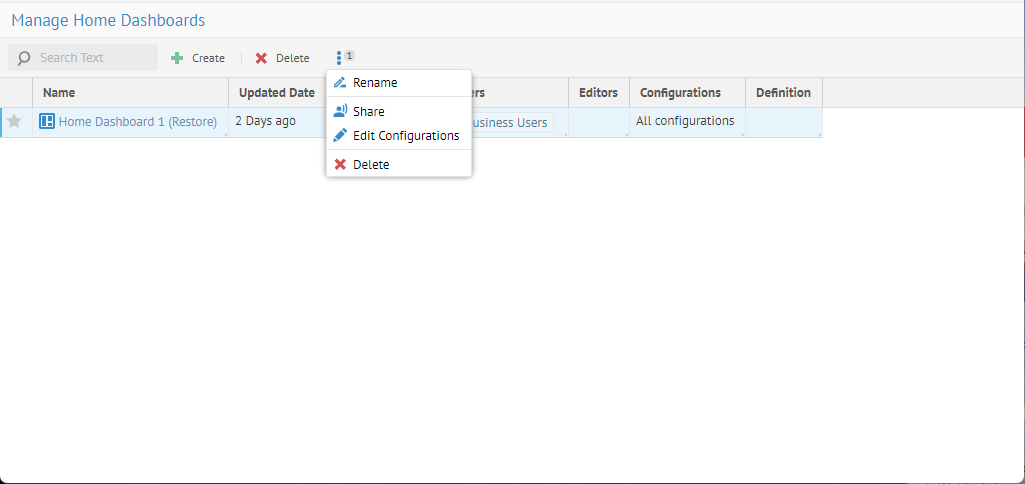Image resolution: width=1025 pixels, height=484 pixels.
Task: Choose Rename from the actions menu
Action: (x=375, y=83)
